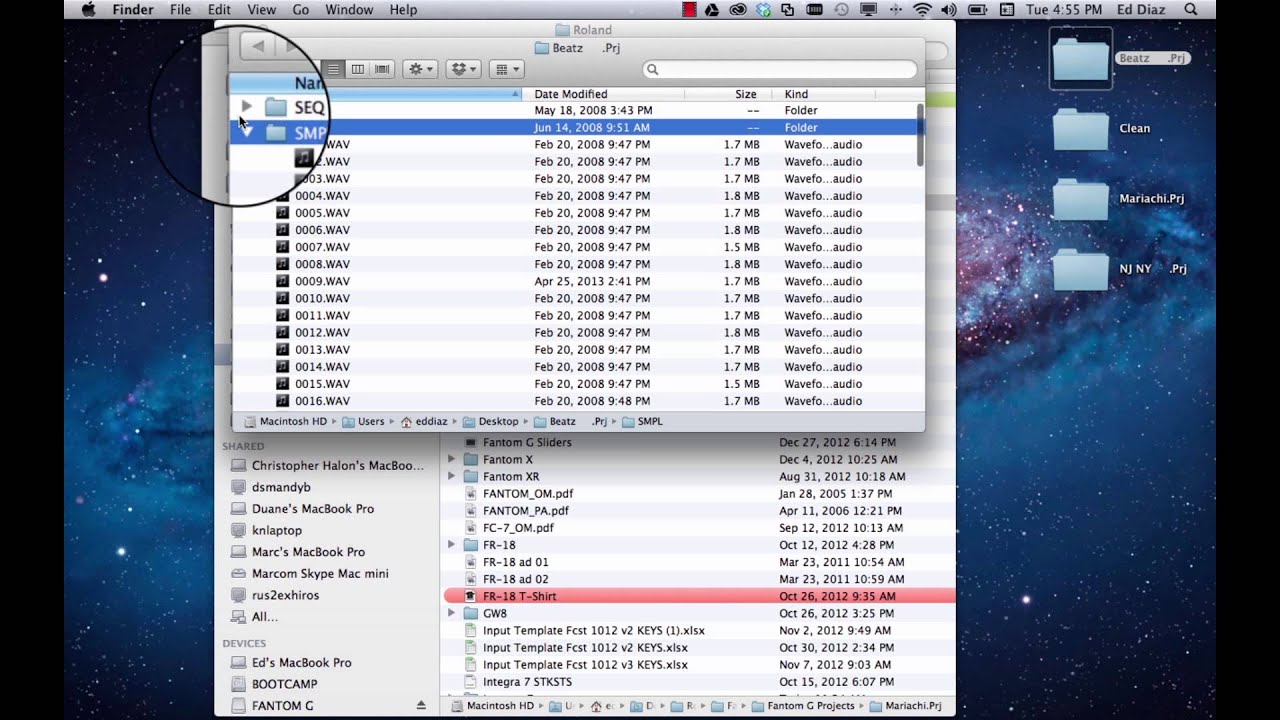Click the audio file icon of 0012.WAV
The image size is (1280, 720).
point(282,332)
